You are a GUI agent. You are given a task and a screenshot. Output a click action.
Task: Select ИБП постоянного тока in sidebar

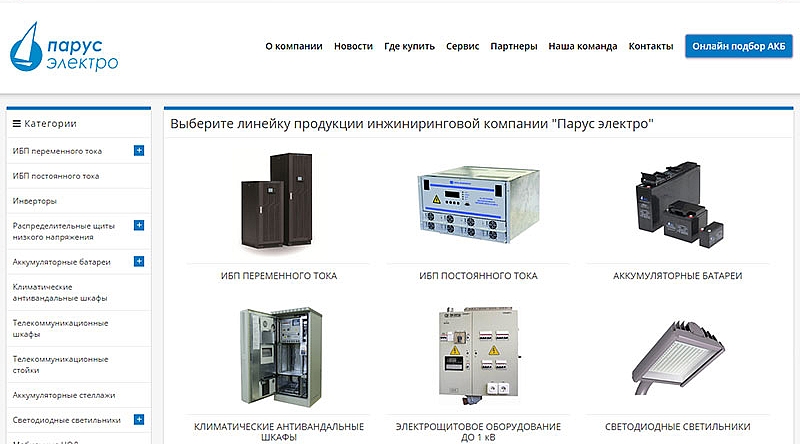click(x=56, y=176)
